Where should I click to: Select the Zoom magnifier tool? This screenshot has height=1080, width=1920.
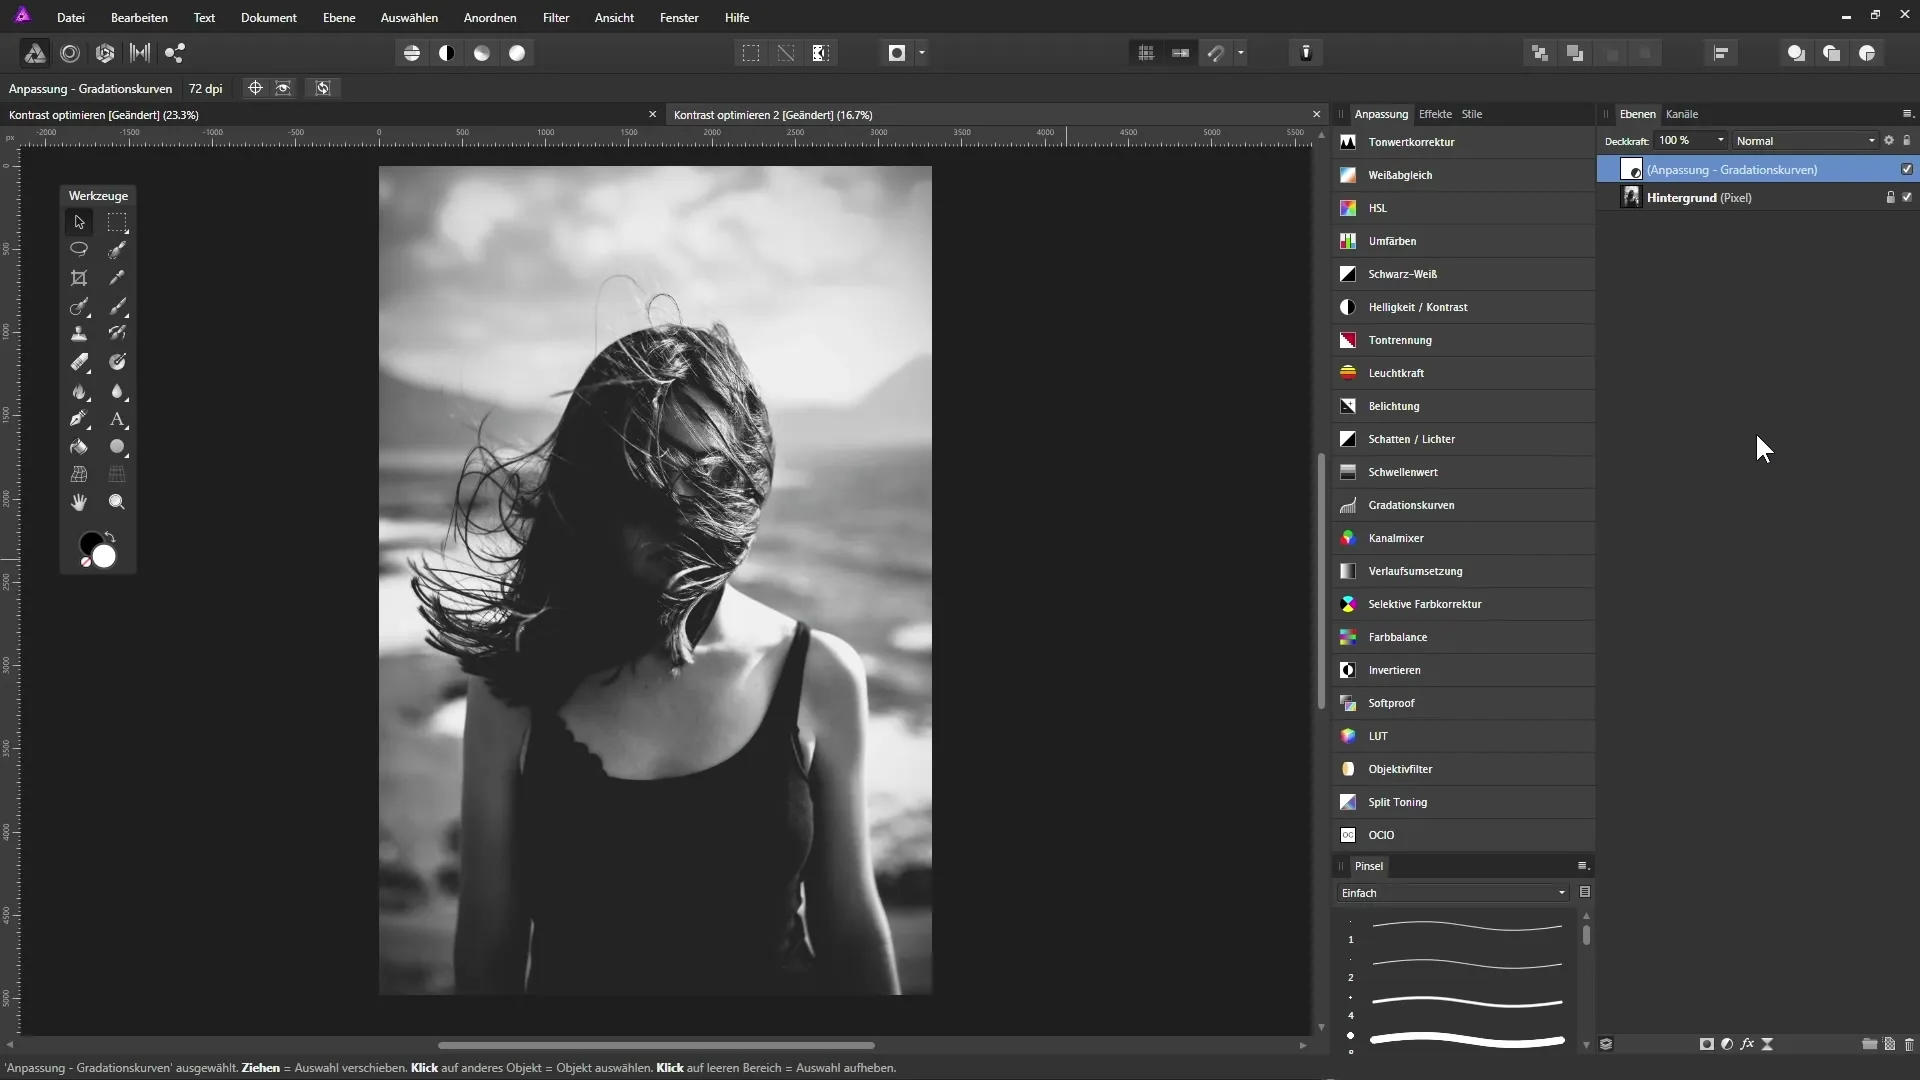pyautogui.click(x=117, y=502)
